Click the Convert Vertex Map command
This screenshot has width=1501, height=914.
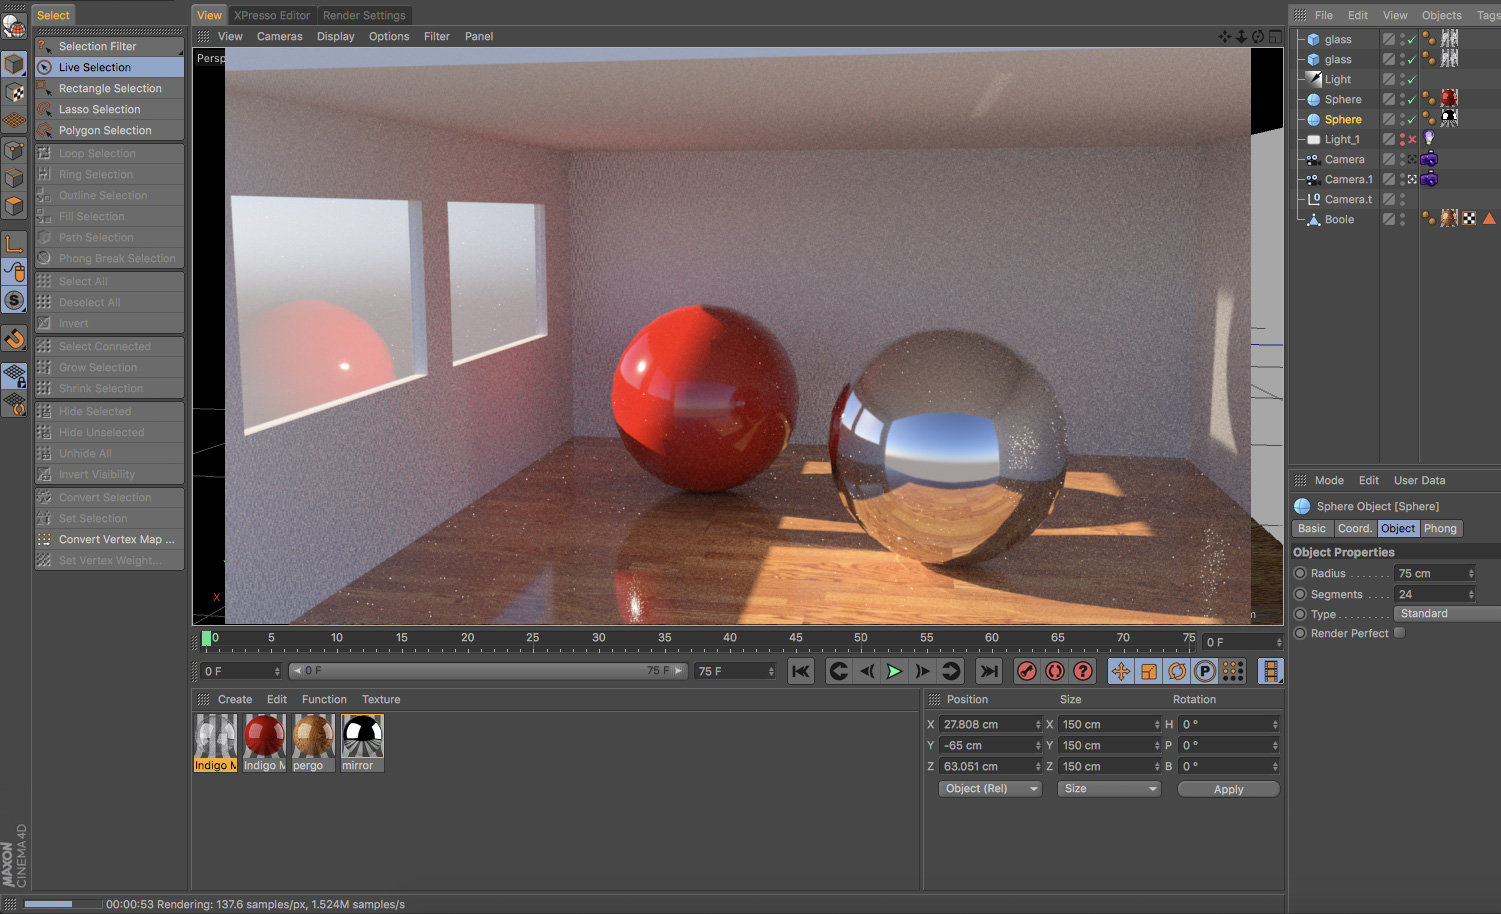pos(116,539)
